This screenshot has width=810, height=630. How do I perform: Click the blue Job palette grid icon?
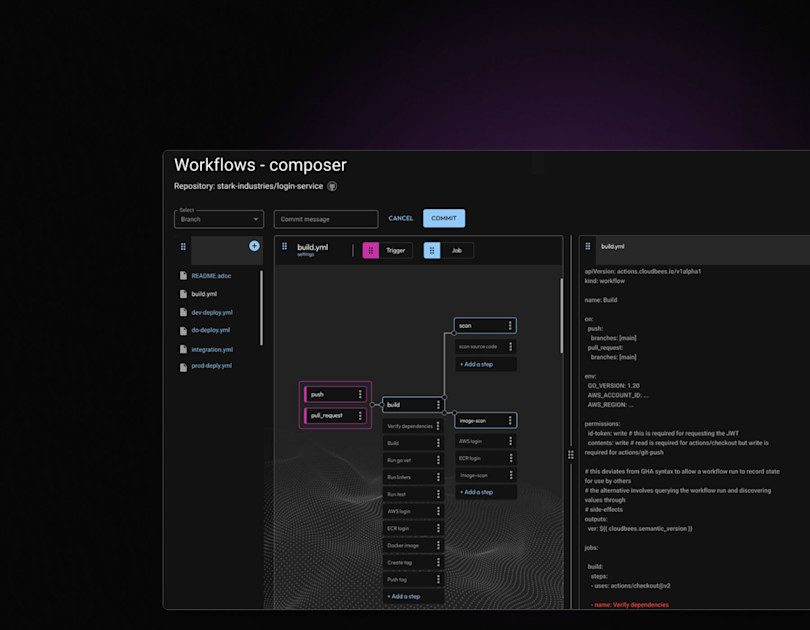click(434, 250)
